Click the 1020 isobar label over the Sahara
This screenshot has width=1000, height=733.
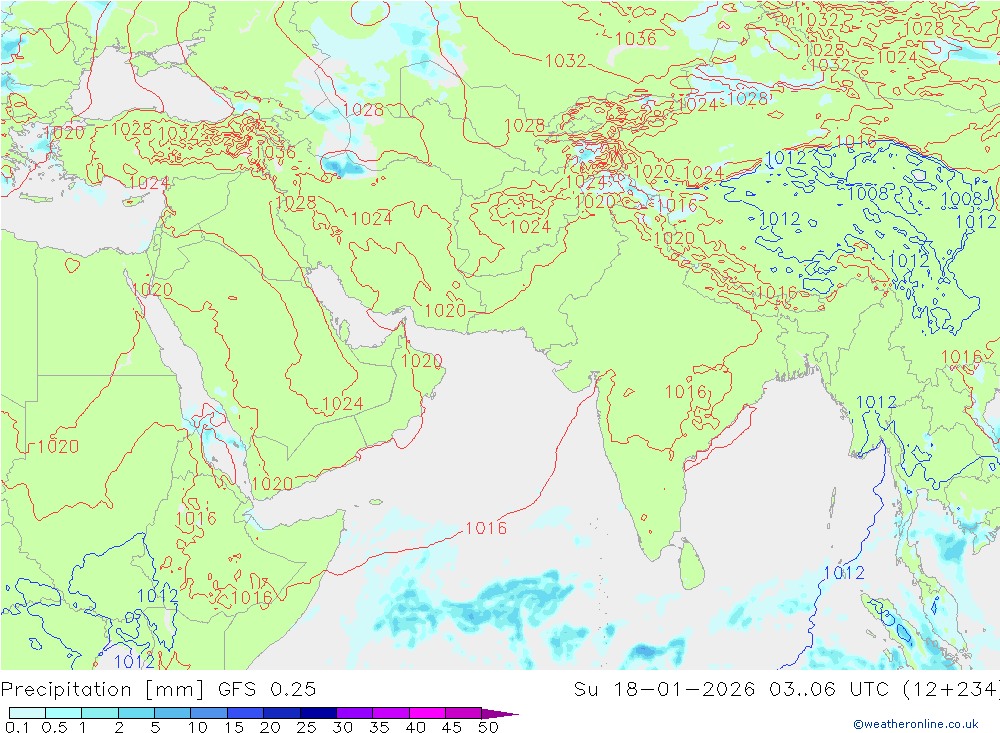[x=58, y=447]
